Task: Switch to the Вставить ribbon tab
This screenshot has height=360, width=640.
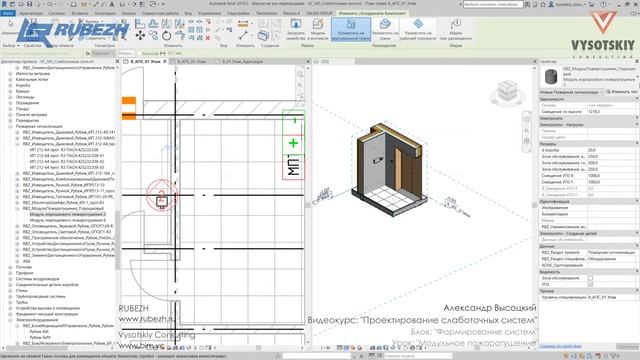Action: pos(80,13)
